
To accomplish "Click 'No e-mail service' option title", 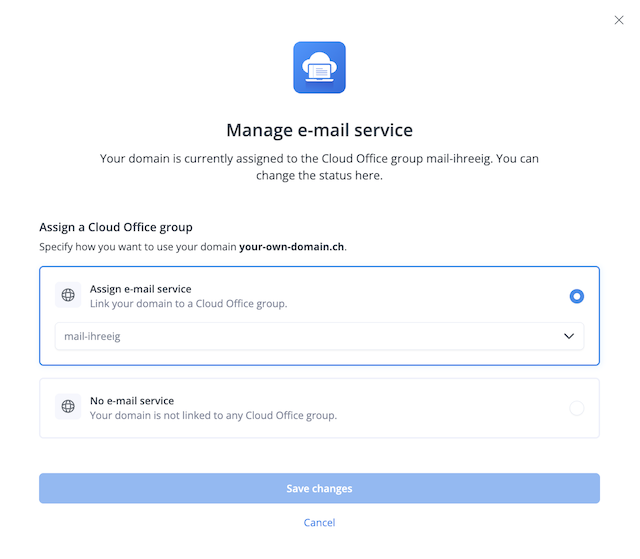I will [x=132, y=401].
